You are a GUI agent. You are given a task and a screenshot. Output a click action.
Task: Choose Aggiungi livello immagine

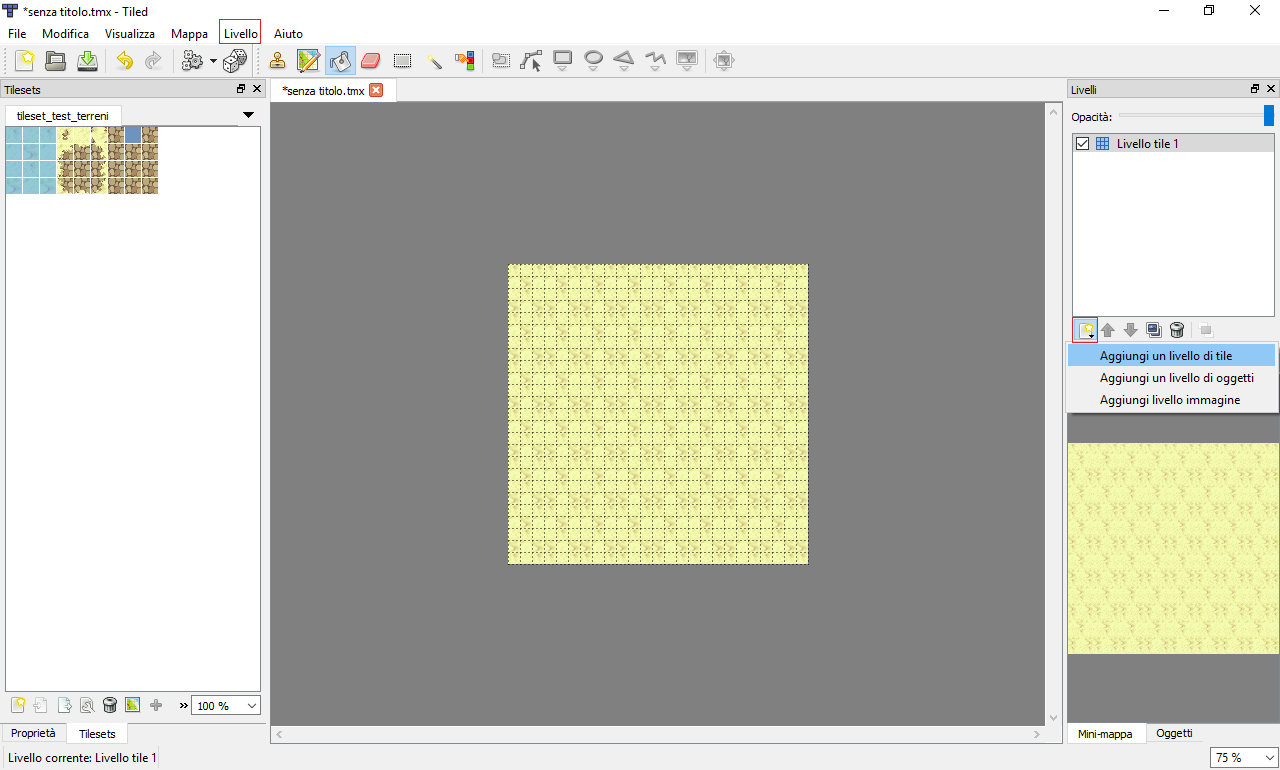(1169, 400)
